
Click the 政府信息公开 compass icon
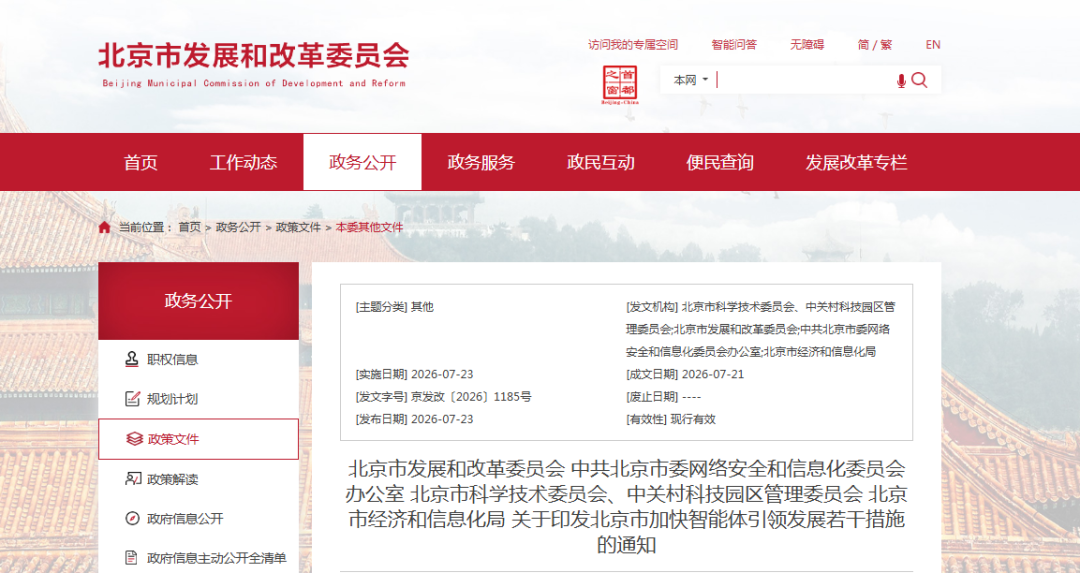pos(132,519)
